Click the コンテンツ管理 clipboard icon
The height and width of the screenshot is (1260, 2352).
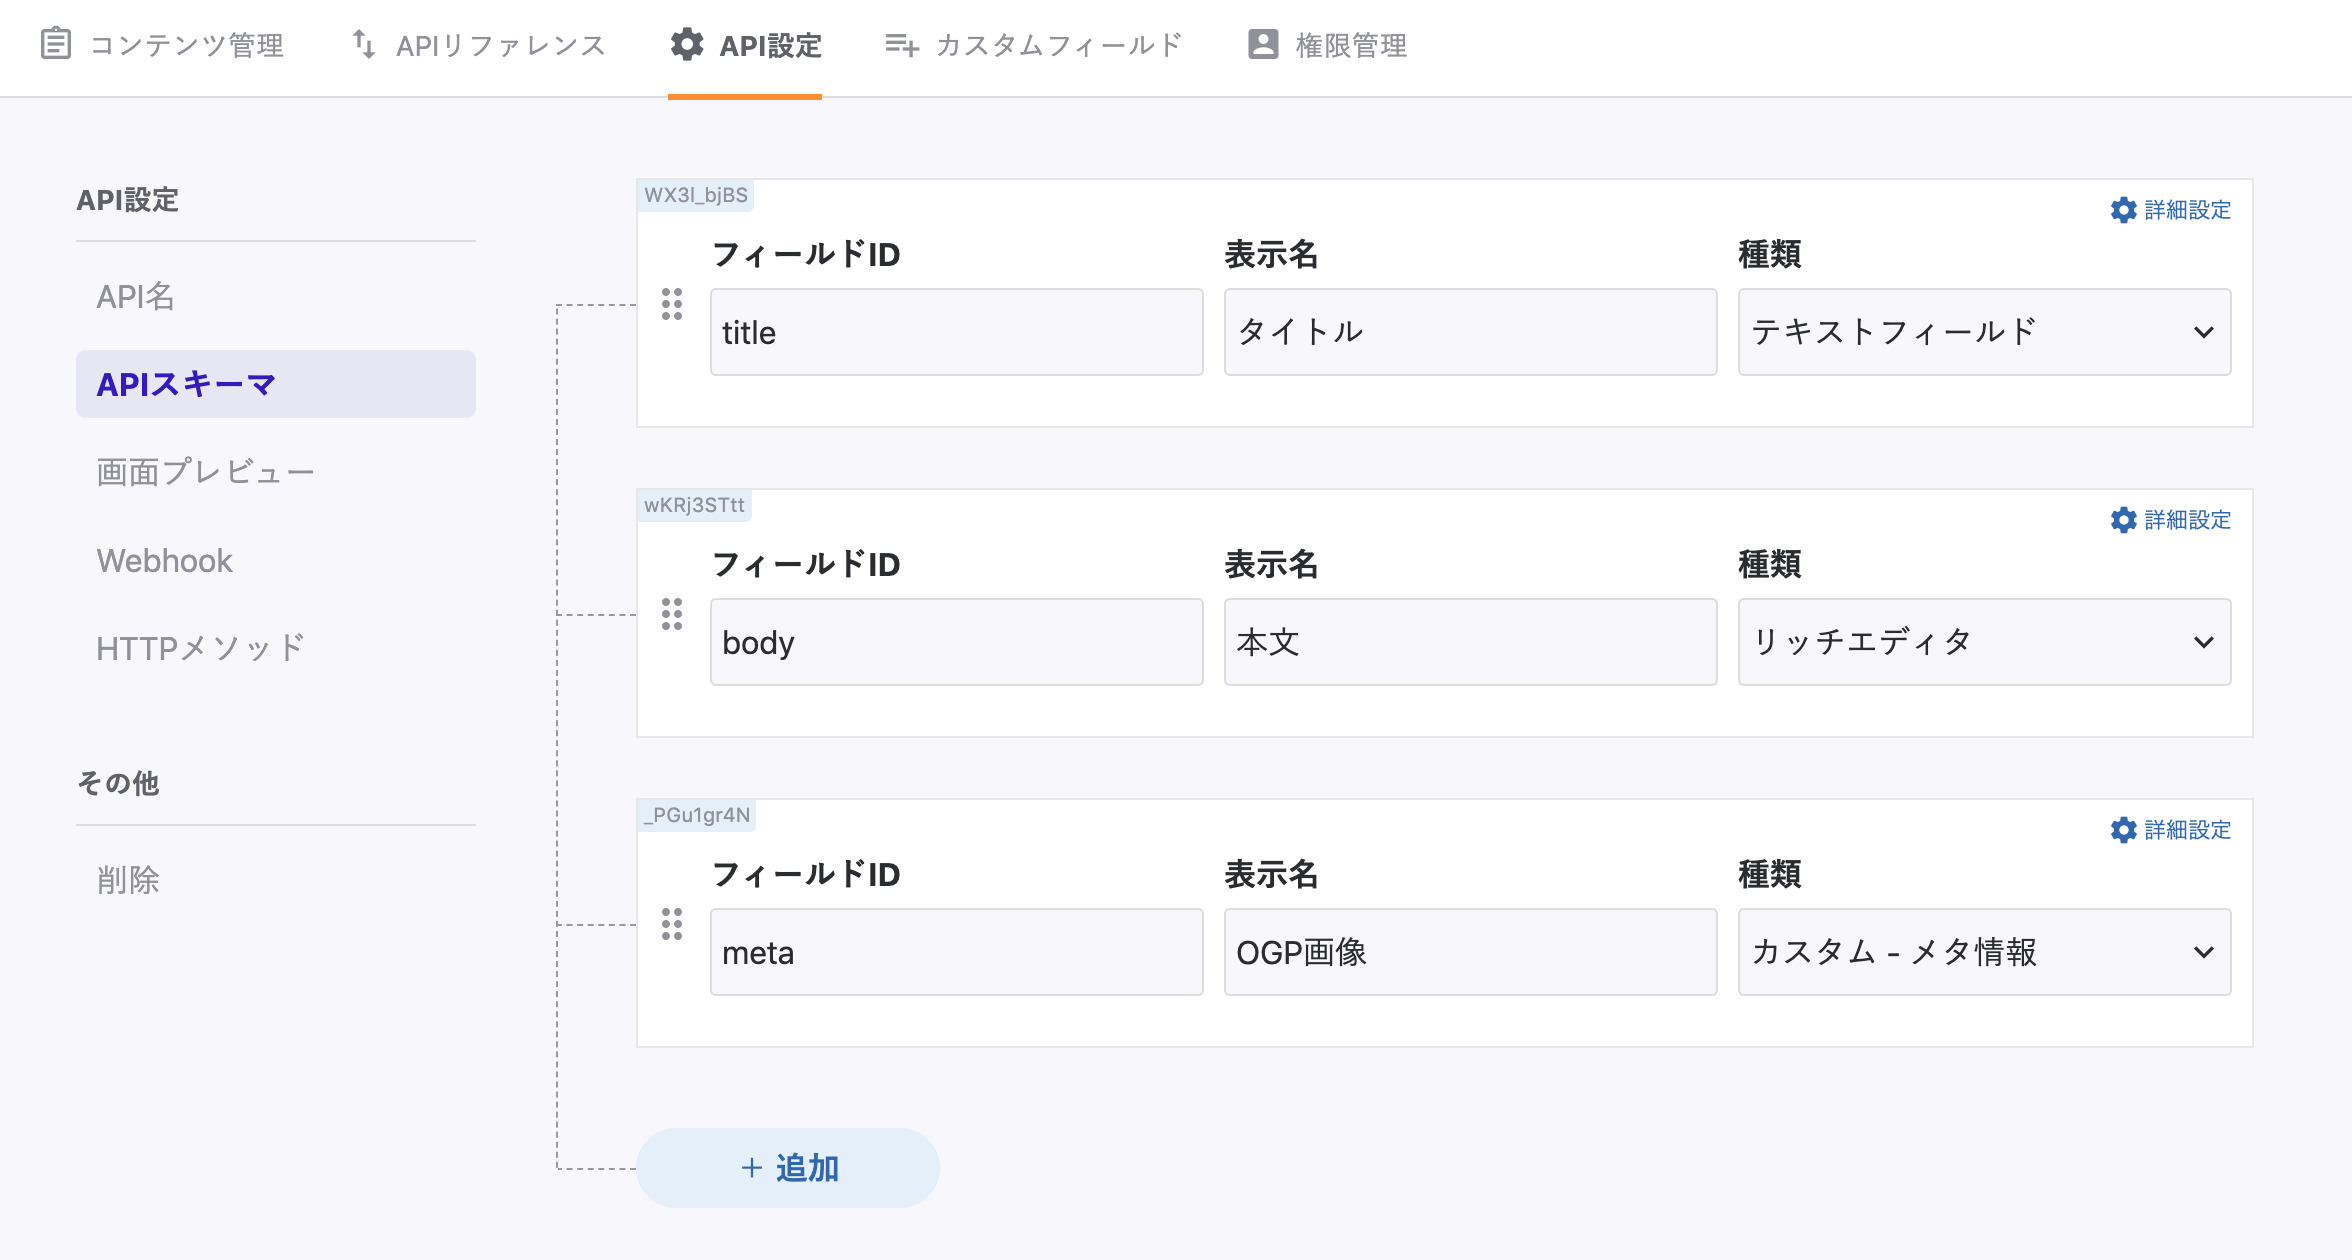(55, 44)
